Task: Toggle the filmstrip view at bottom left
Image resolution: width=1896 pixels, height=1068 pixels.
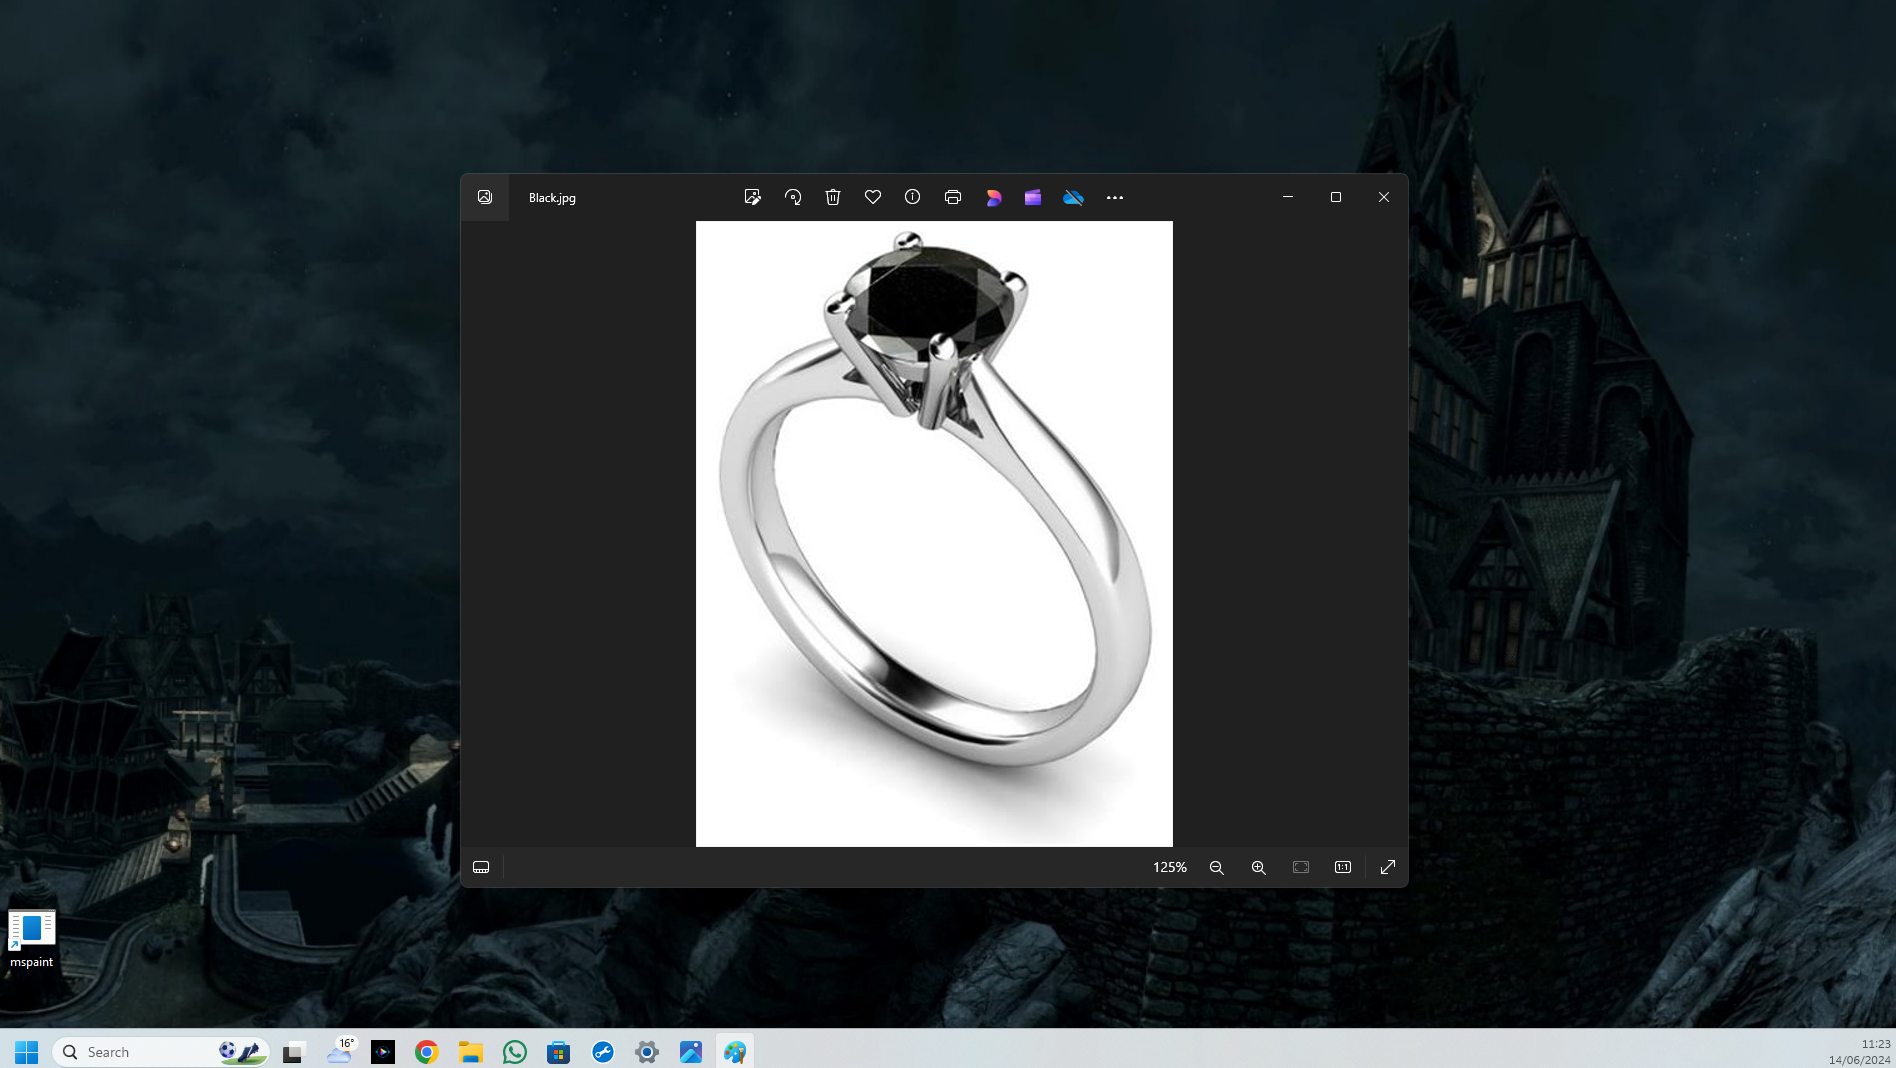Action: click(481, 867)
